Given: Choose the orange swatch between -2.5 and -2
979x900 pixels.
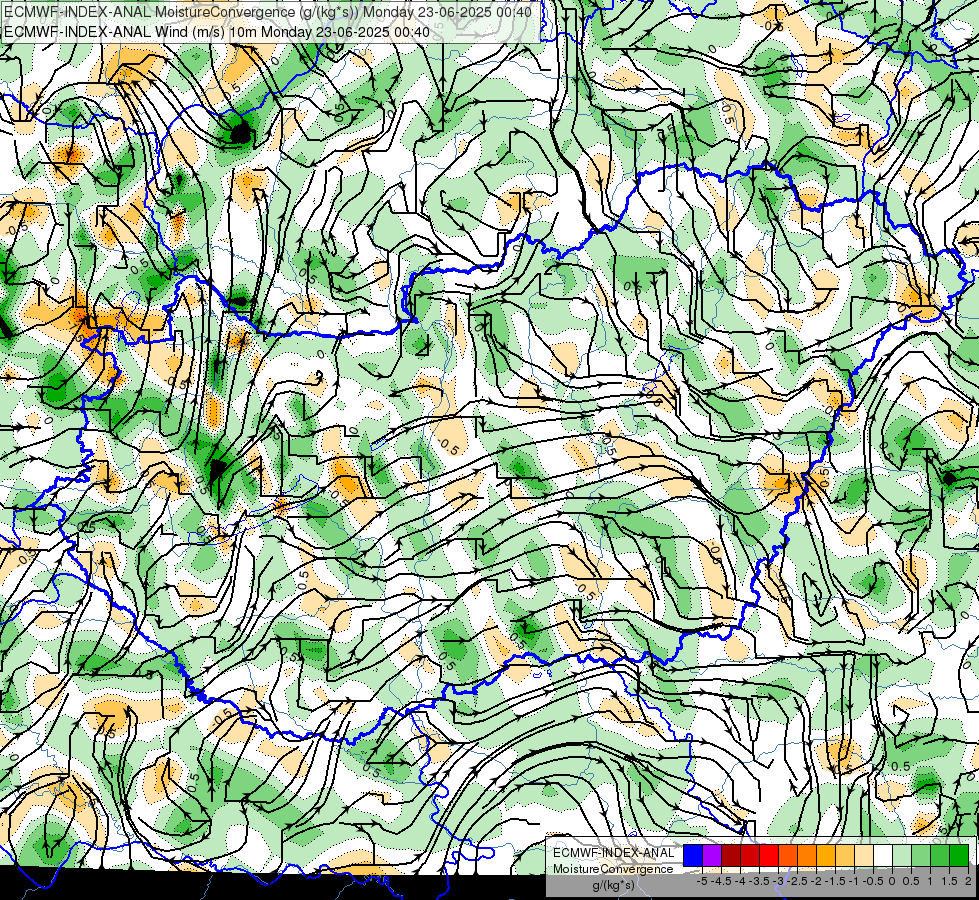Looking at the screenshot, I should pos(807,855).
